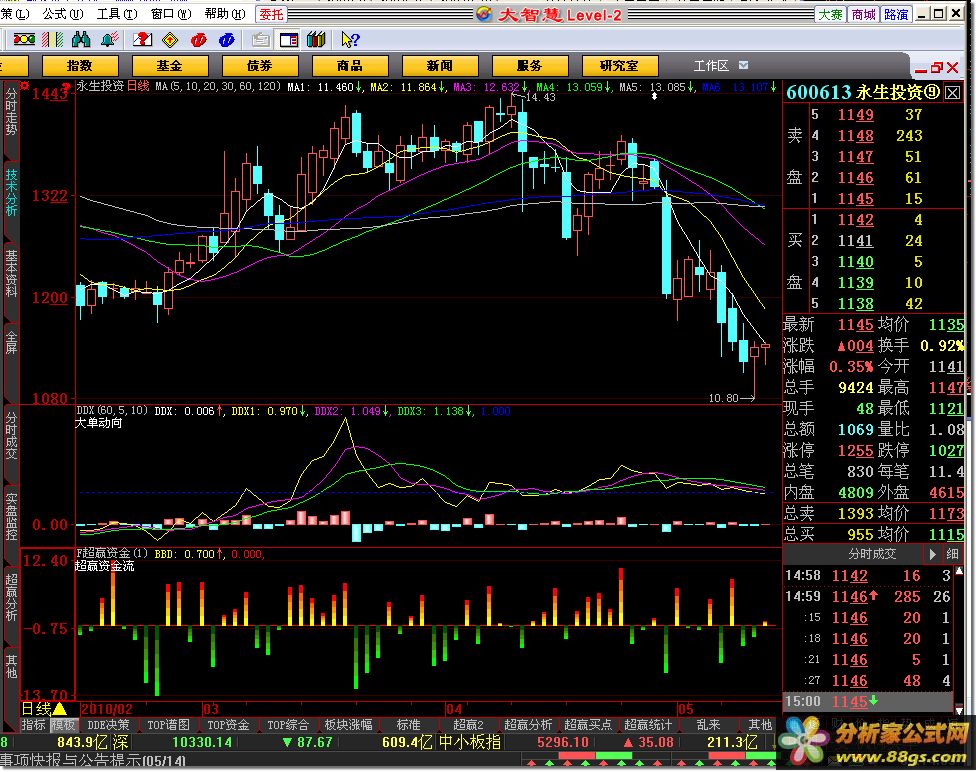Open the 商品 category button

[349, 66]
